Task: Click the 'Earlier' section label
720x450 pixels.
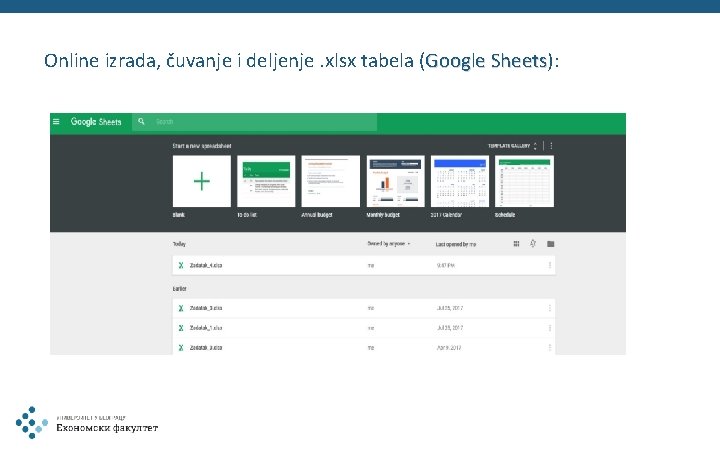Action: [x=180, y=289]
